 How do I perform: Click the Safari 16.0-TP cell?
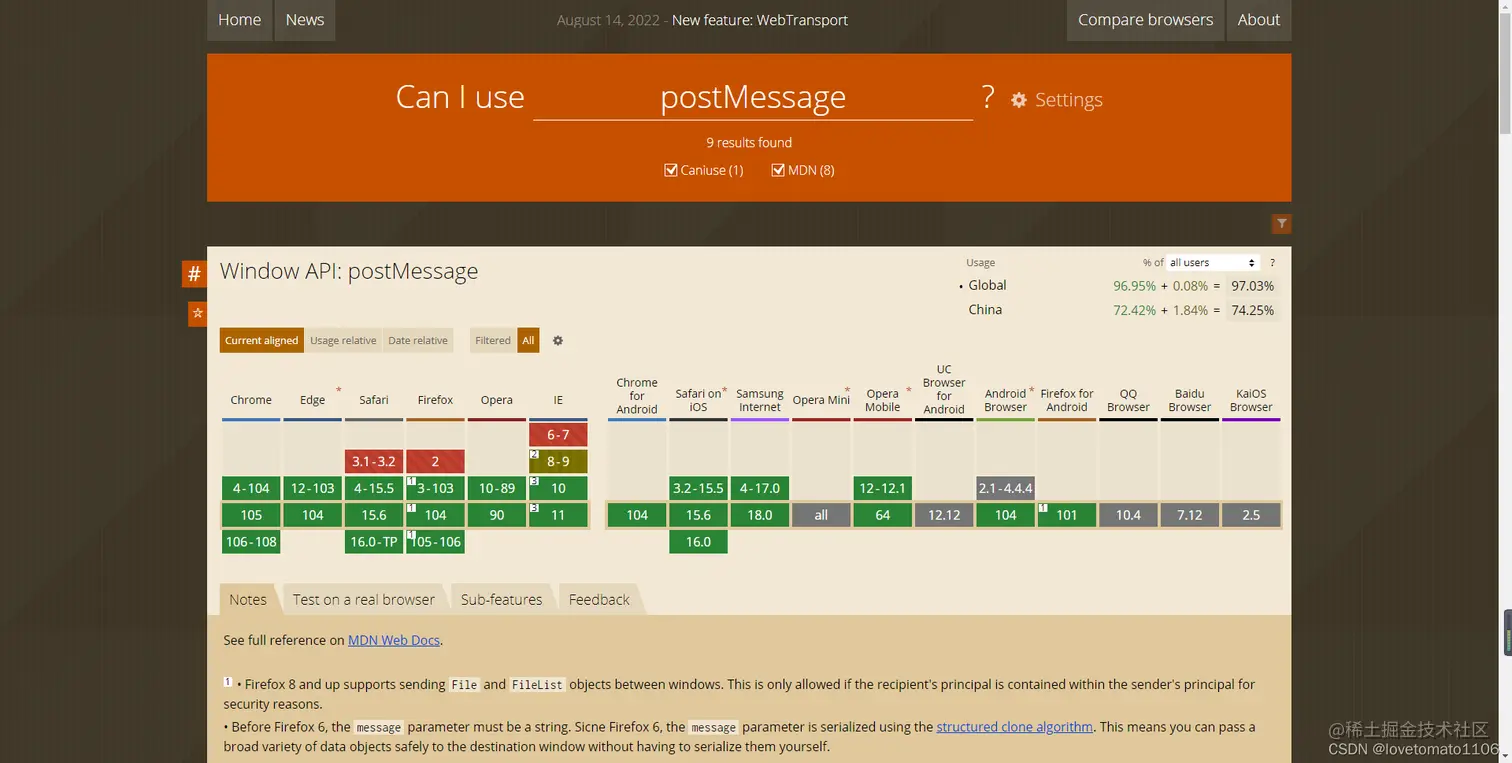click(x=374, y=542)
